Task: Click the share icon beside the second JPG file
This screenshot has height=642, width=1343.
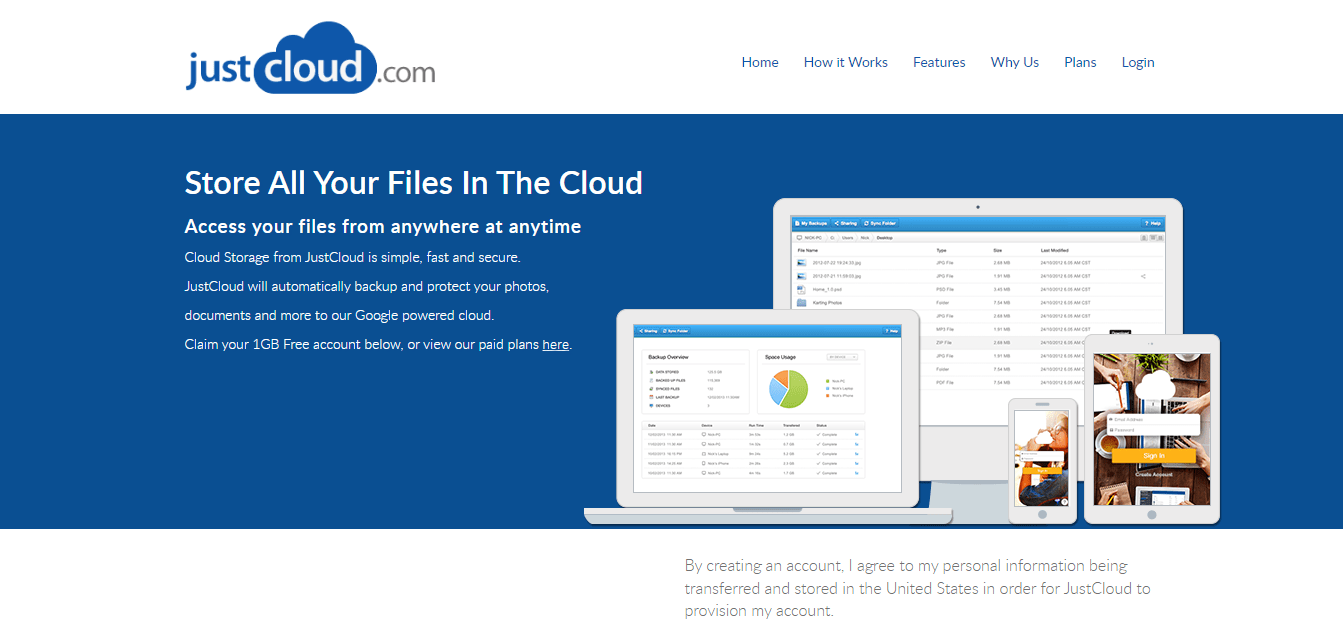Action: (x=1143, y=276)
